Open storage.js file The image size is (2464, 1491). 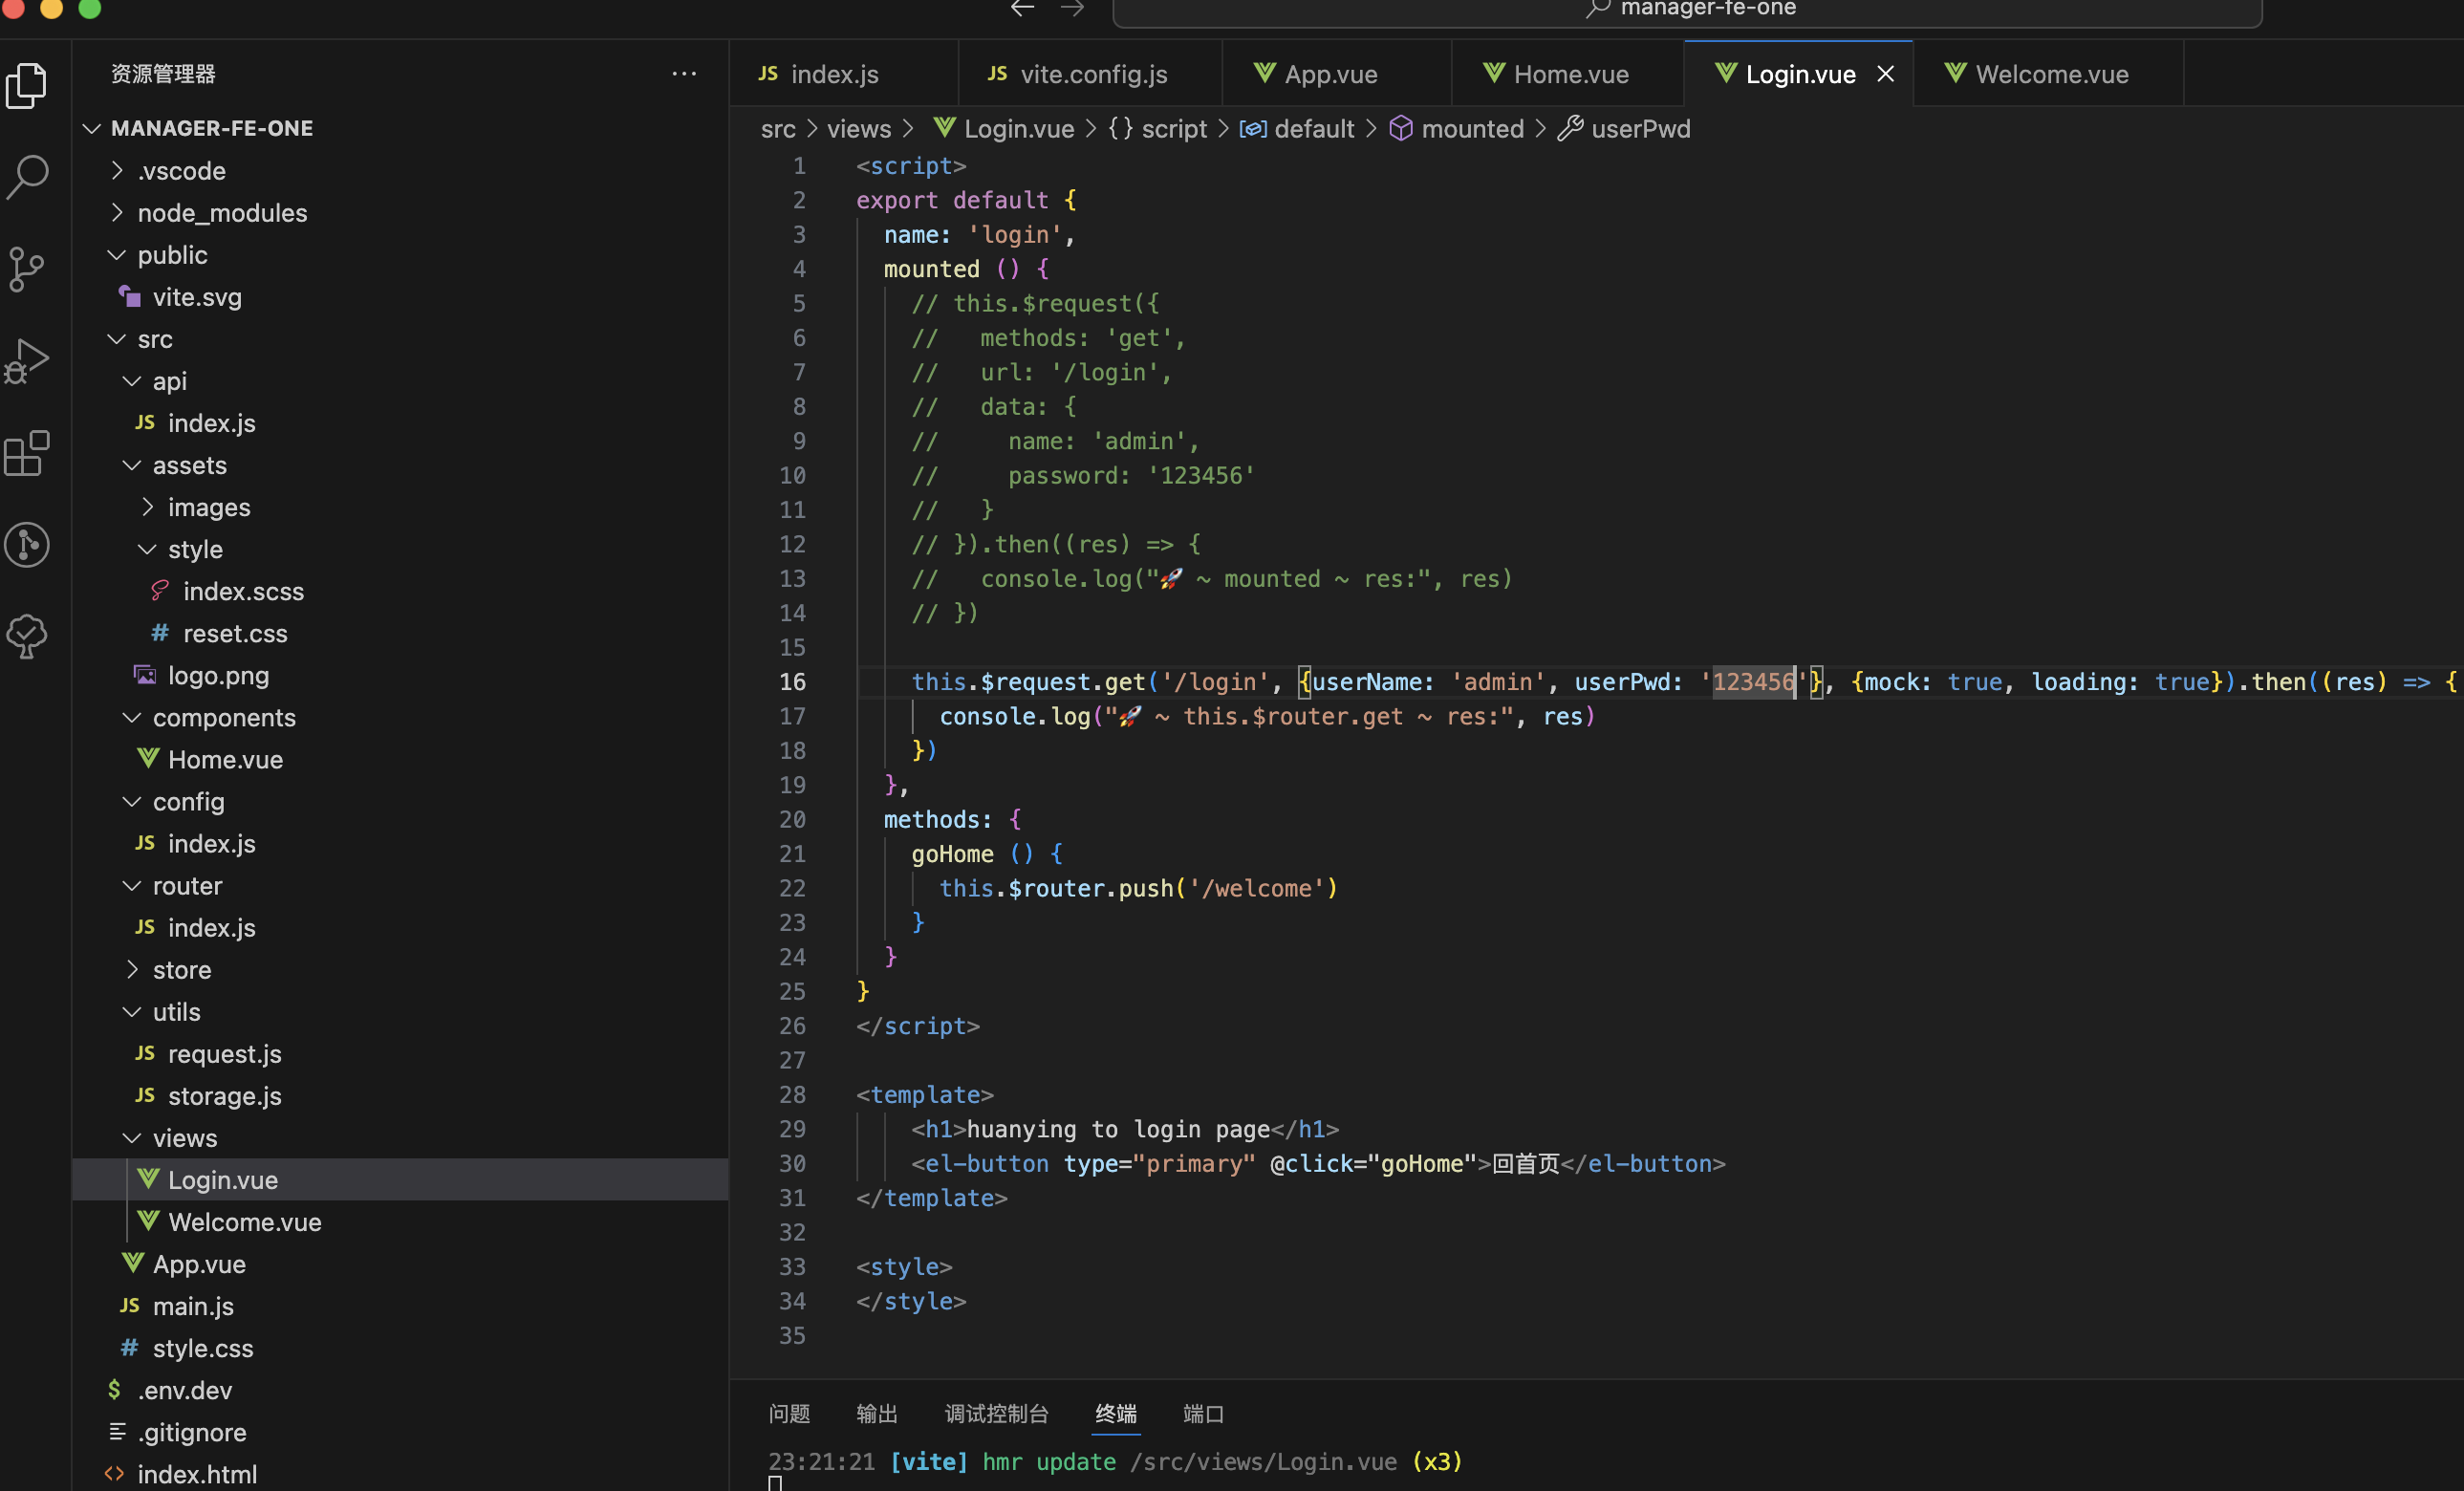[x=400, y=1095]
